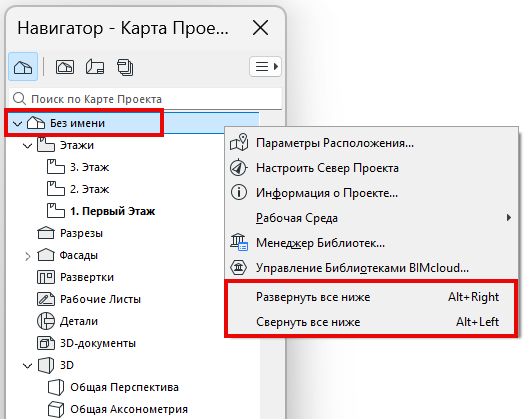Click the 2. Этаж story icon
524x419 pixels.
[x=55, y=189]
